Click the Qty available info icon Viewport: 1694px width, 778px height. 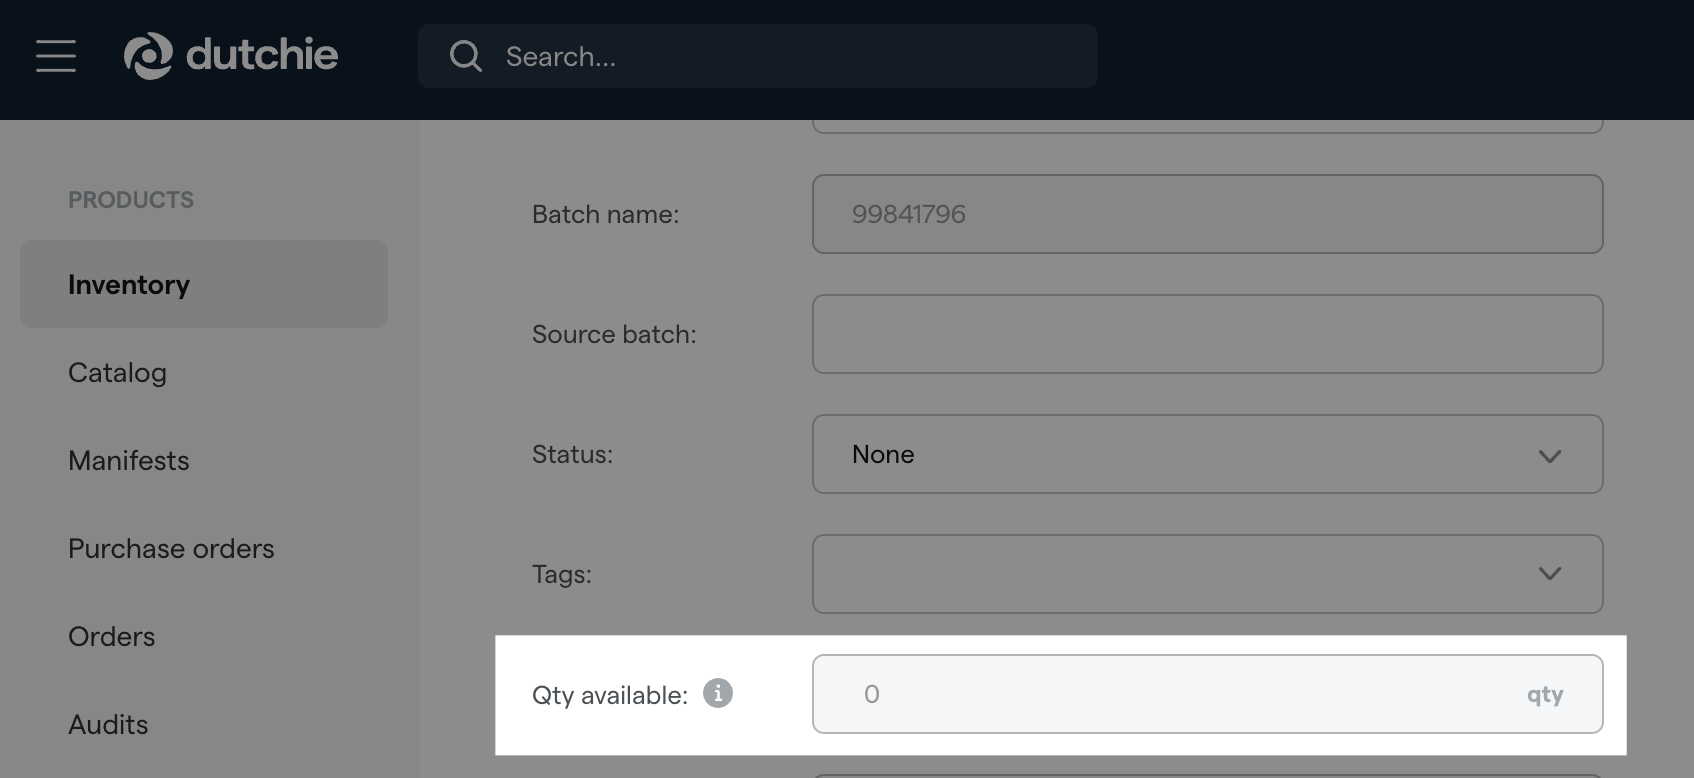coord(718,693)
